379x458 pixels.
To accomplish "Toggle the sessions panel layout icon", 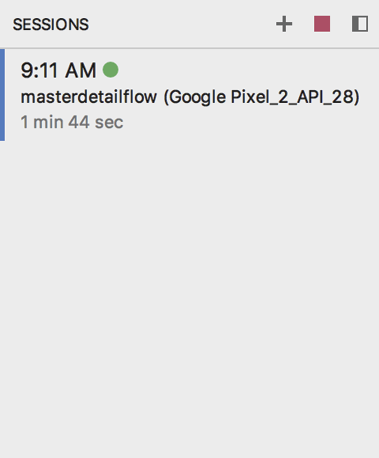I will point(360,24).
